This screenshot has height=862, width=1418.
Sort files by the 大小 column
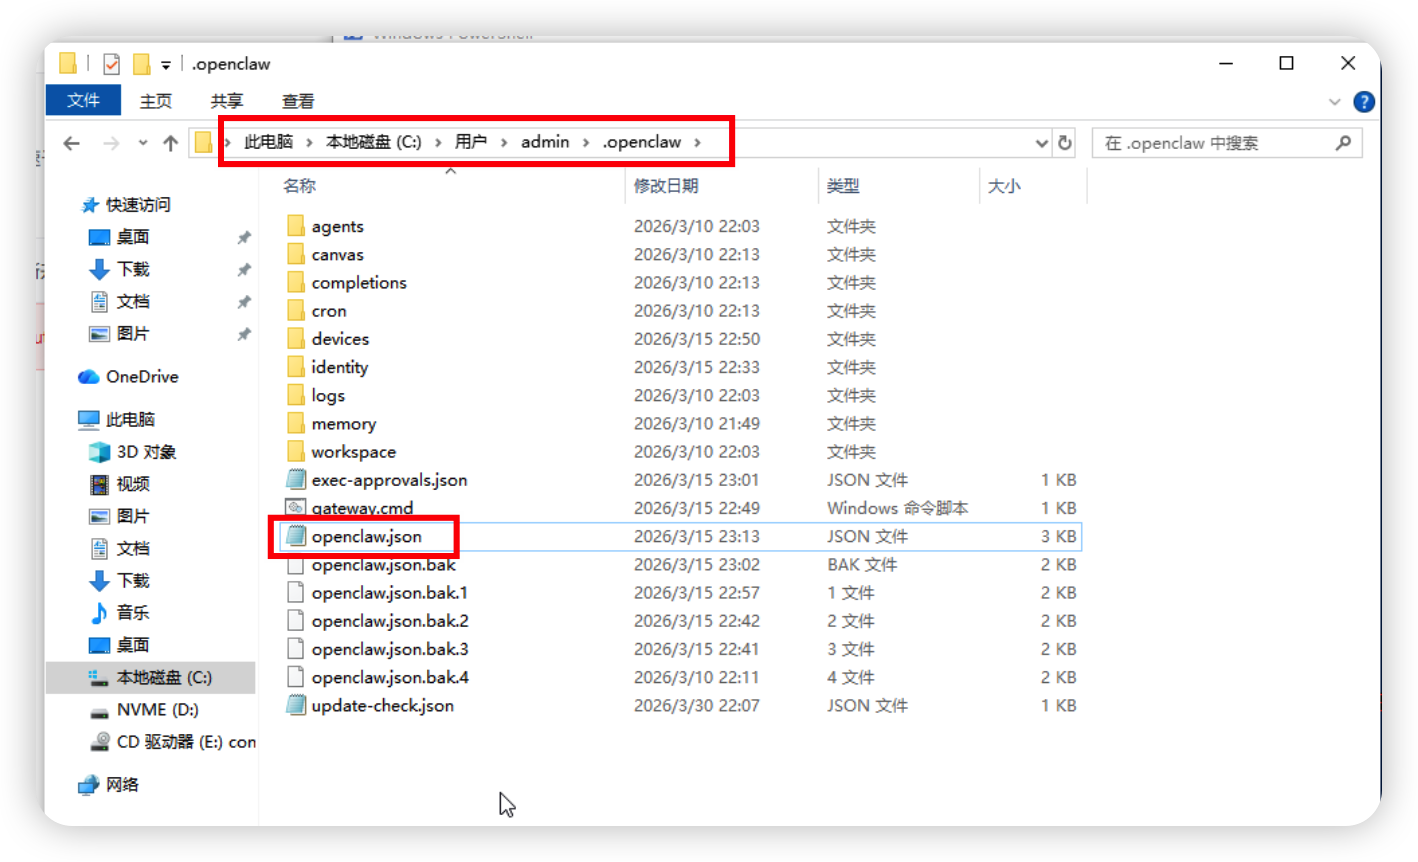(x=1005, y=185)
